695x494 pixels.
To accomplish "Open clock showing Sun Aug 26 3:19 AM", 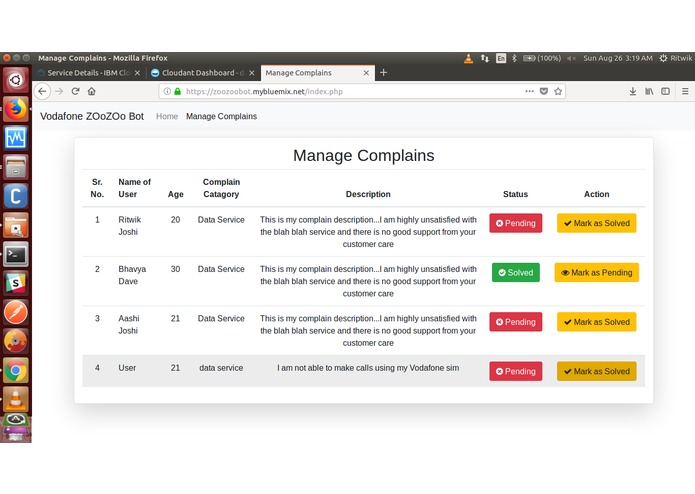I will click(x=618, y=58).
